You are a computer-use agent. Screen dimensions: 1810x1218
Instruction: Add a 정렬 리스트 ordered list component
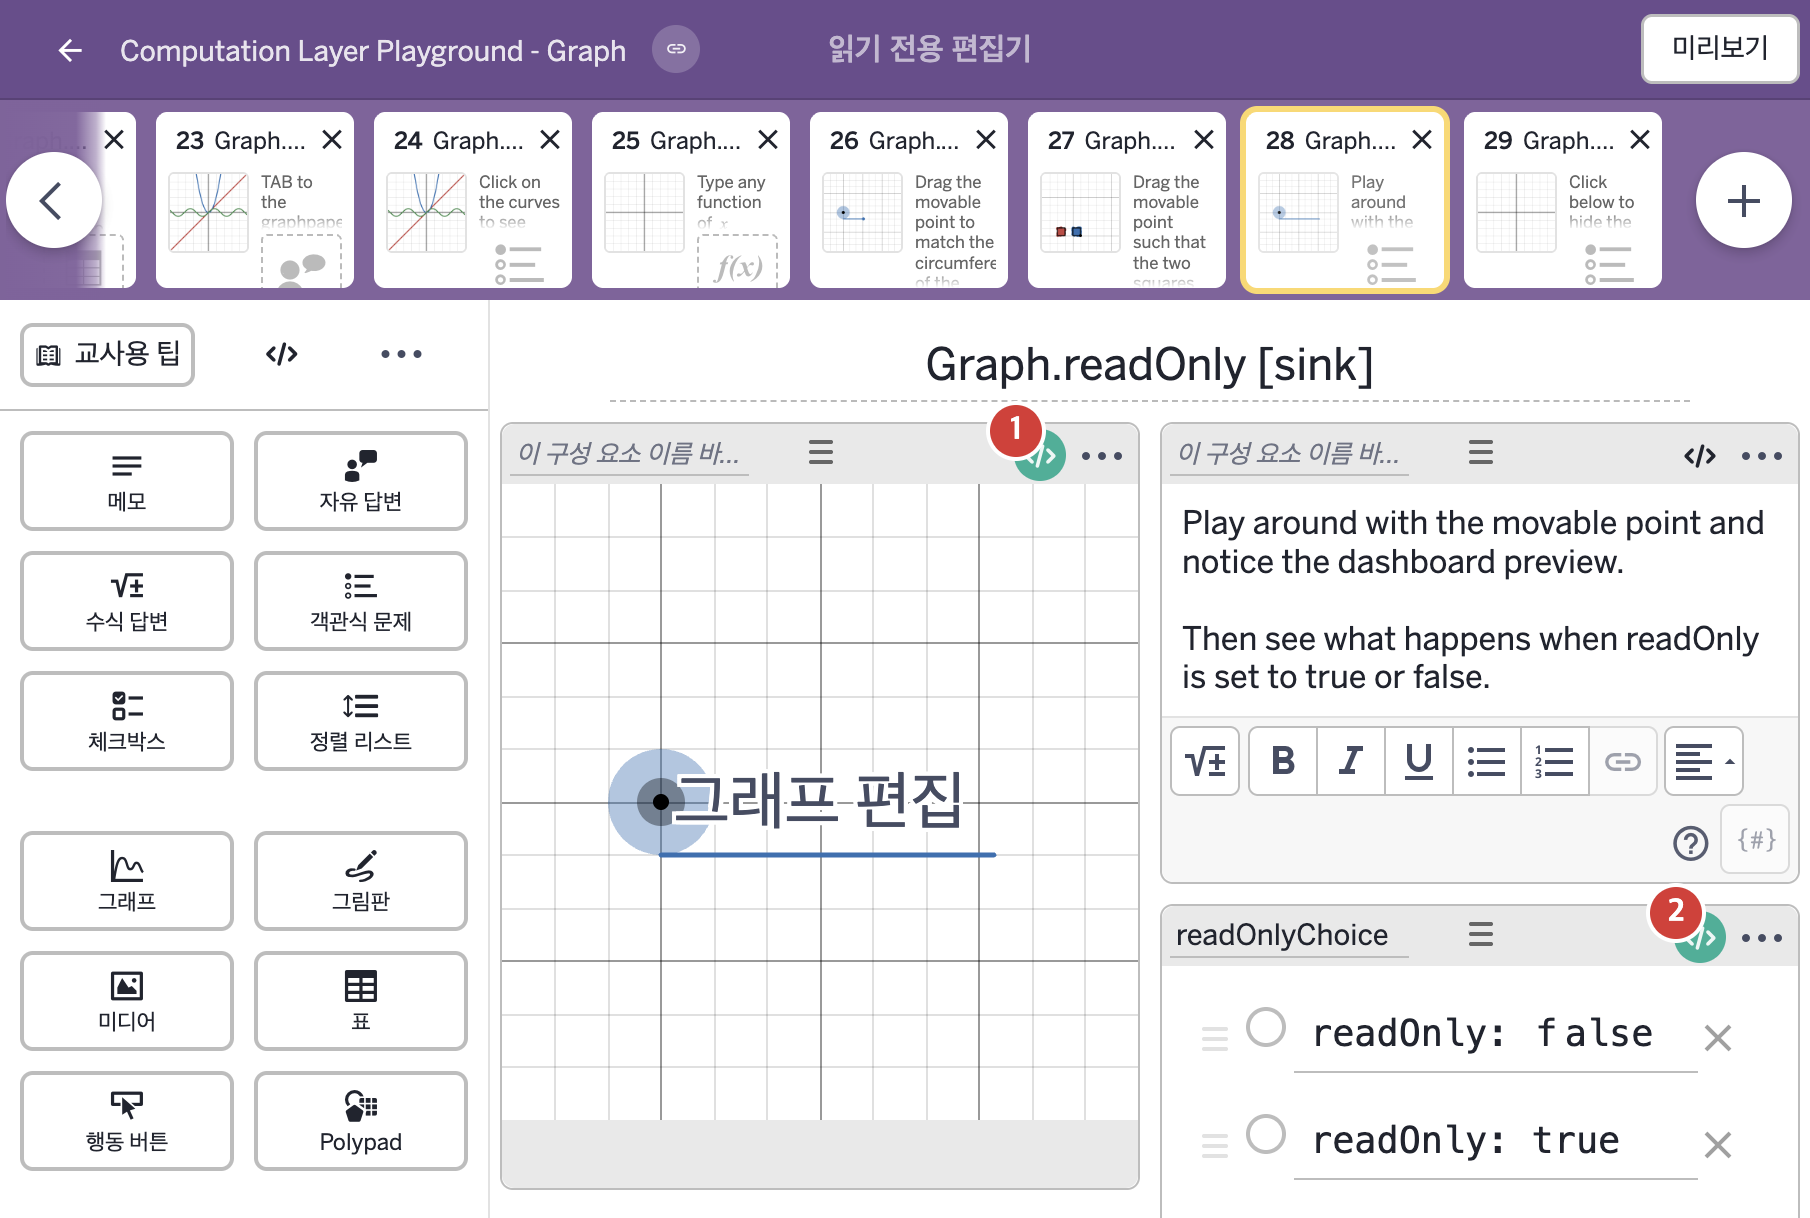(x=361, y=721)
